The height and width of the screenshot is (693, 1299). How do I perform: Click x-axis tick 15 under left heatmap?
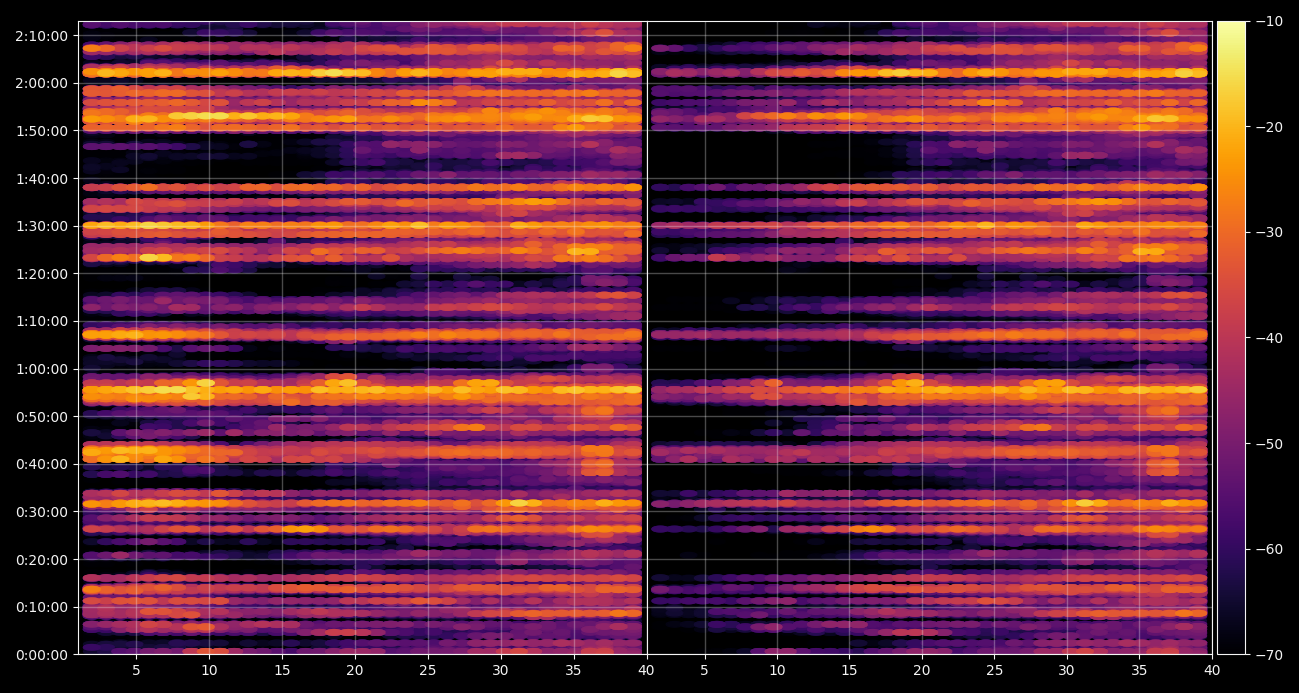pyautogui.click(x=282, y=670)
